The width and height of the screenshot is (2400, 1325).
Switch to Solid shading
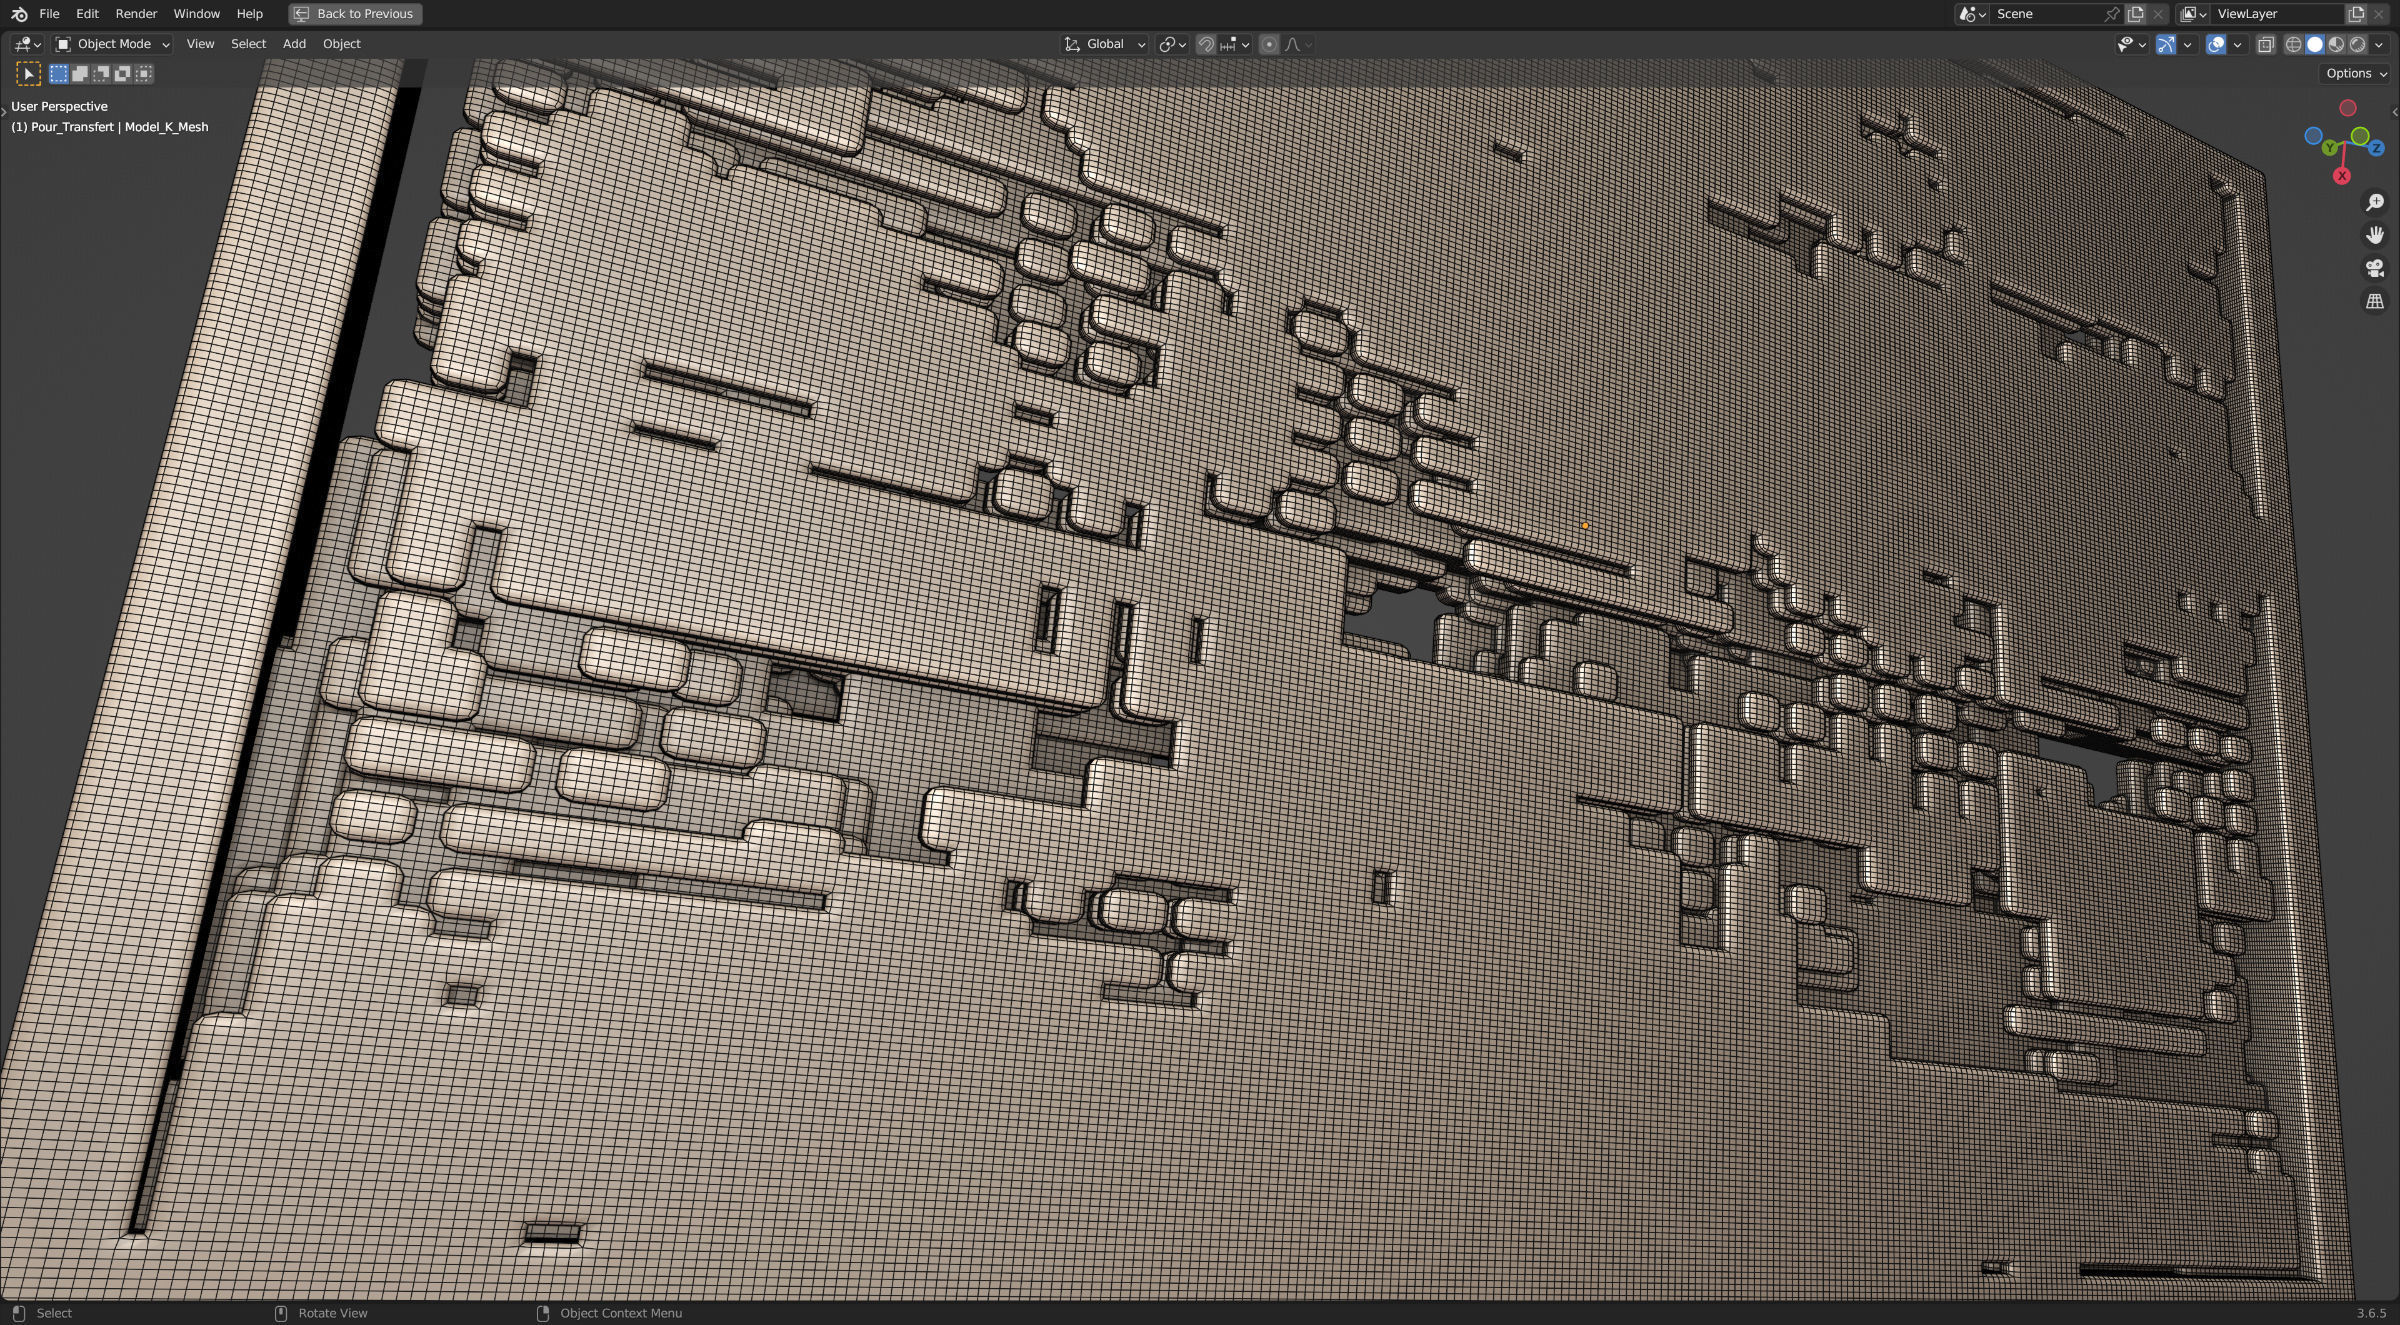pos(2315,44)
